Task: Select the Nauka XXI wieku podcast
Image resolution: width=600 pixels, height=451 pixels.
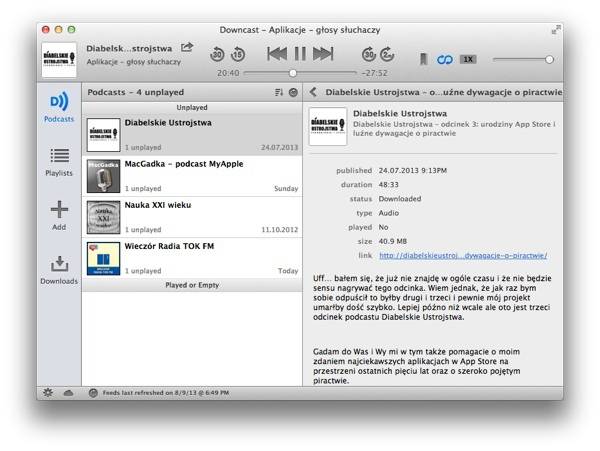Action: [192, 217]
